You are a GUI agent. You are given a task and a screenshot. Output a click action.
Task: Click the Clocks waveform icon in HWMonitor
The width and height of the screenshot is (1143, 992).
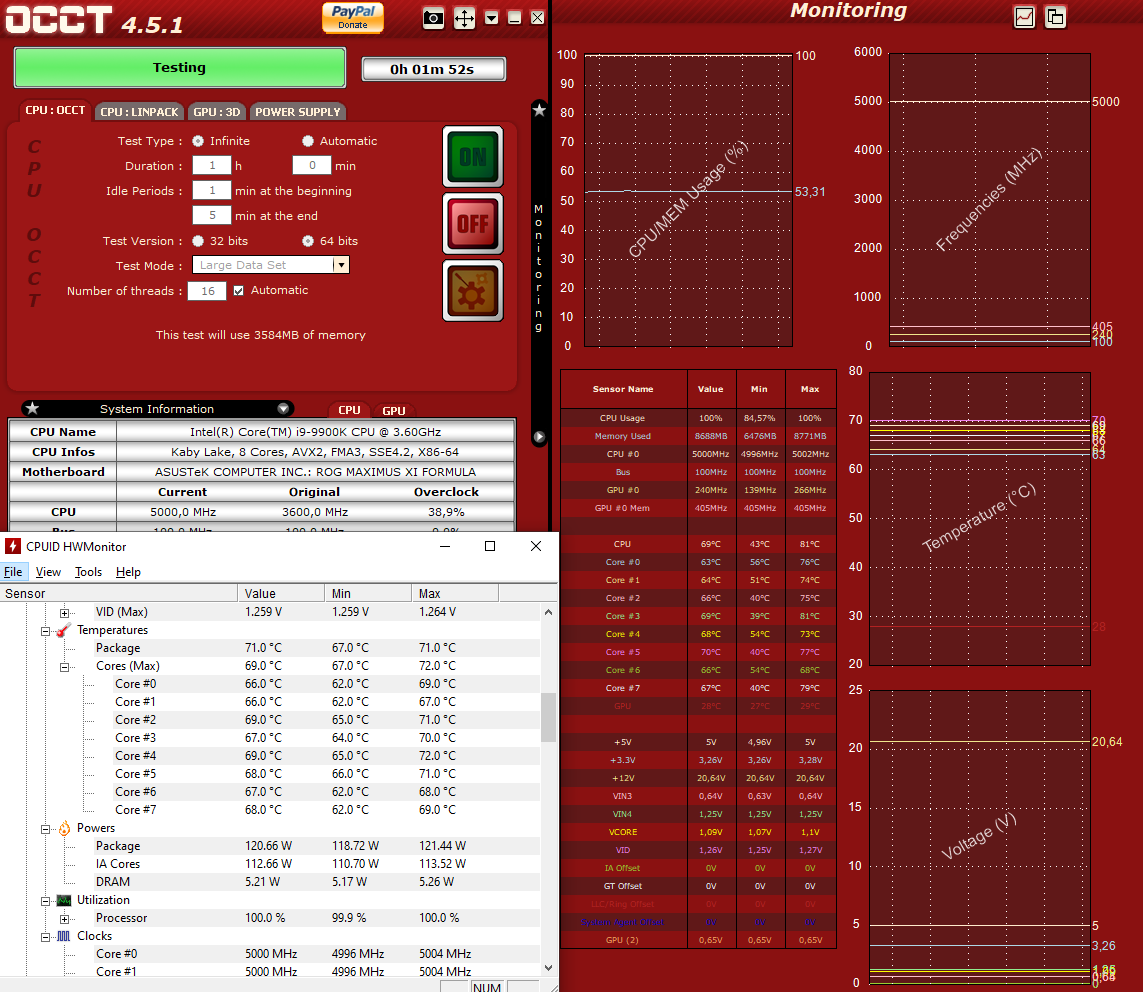[64, 936]
